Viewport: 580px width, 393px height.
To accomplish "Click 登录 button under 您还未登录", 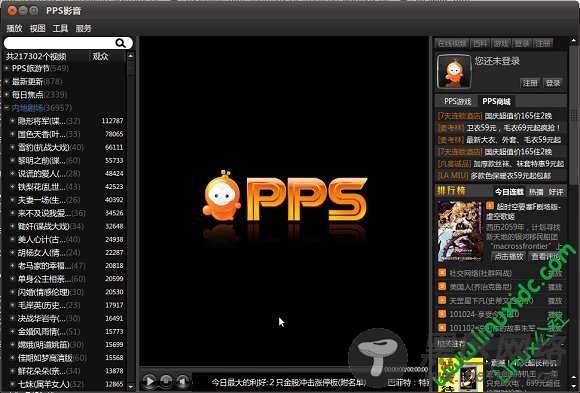I will click(x=553, y=83).
